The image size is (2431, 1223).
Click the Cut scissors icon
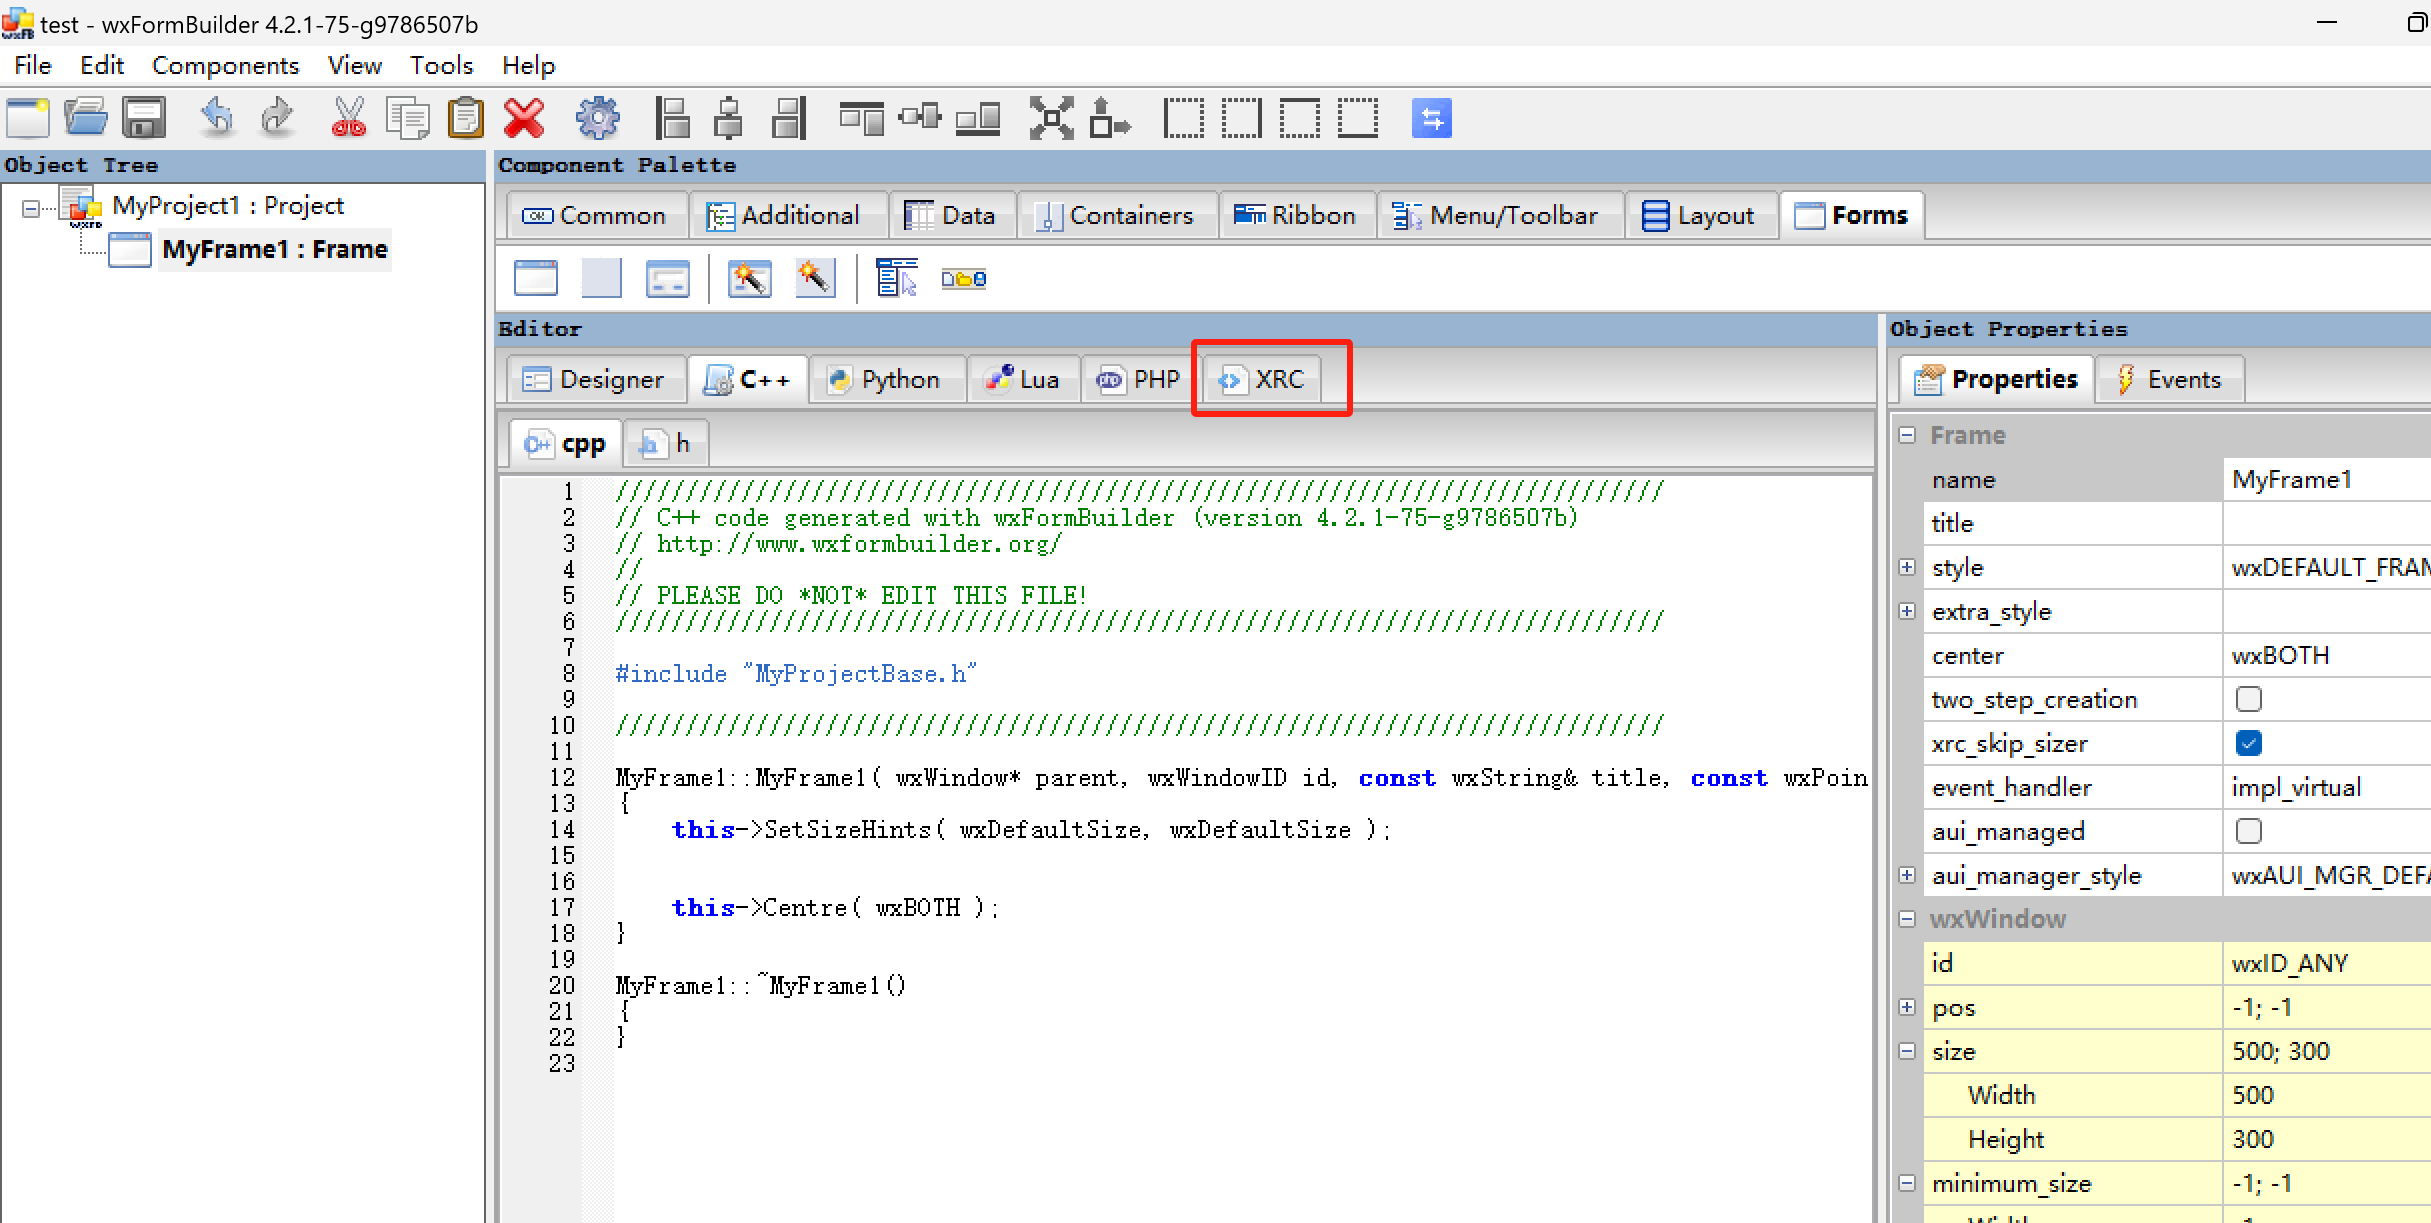pos(348,118)
